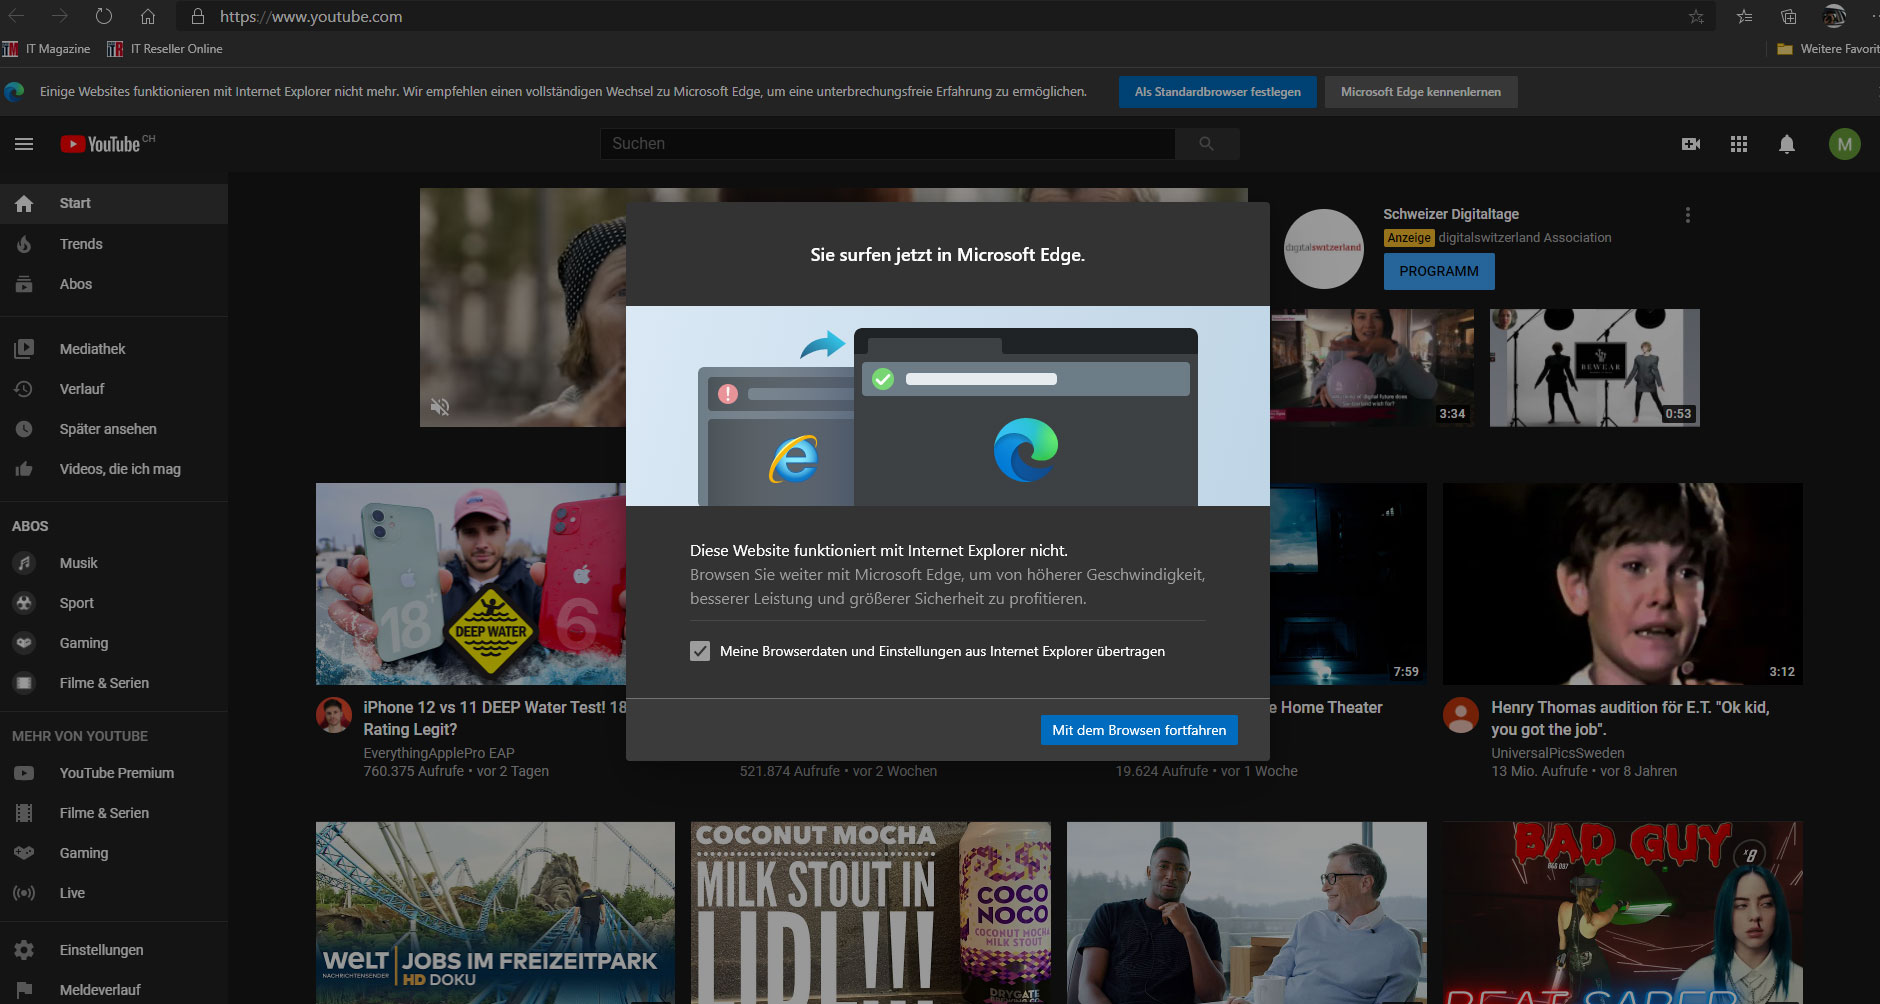Open IT Magazine bookmark

coord(47,49)
